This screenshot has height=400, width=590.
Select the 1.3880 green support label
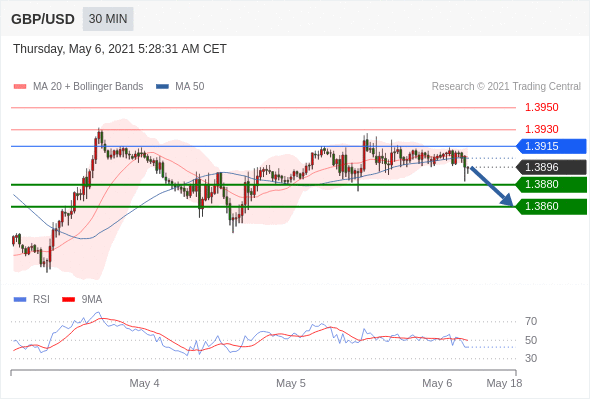coord(551,184)
